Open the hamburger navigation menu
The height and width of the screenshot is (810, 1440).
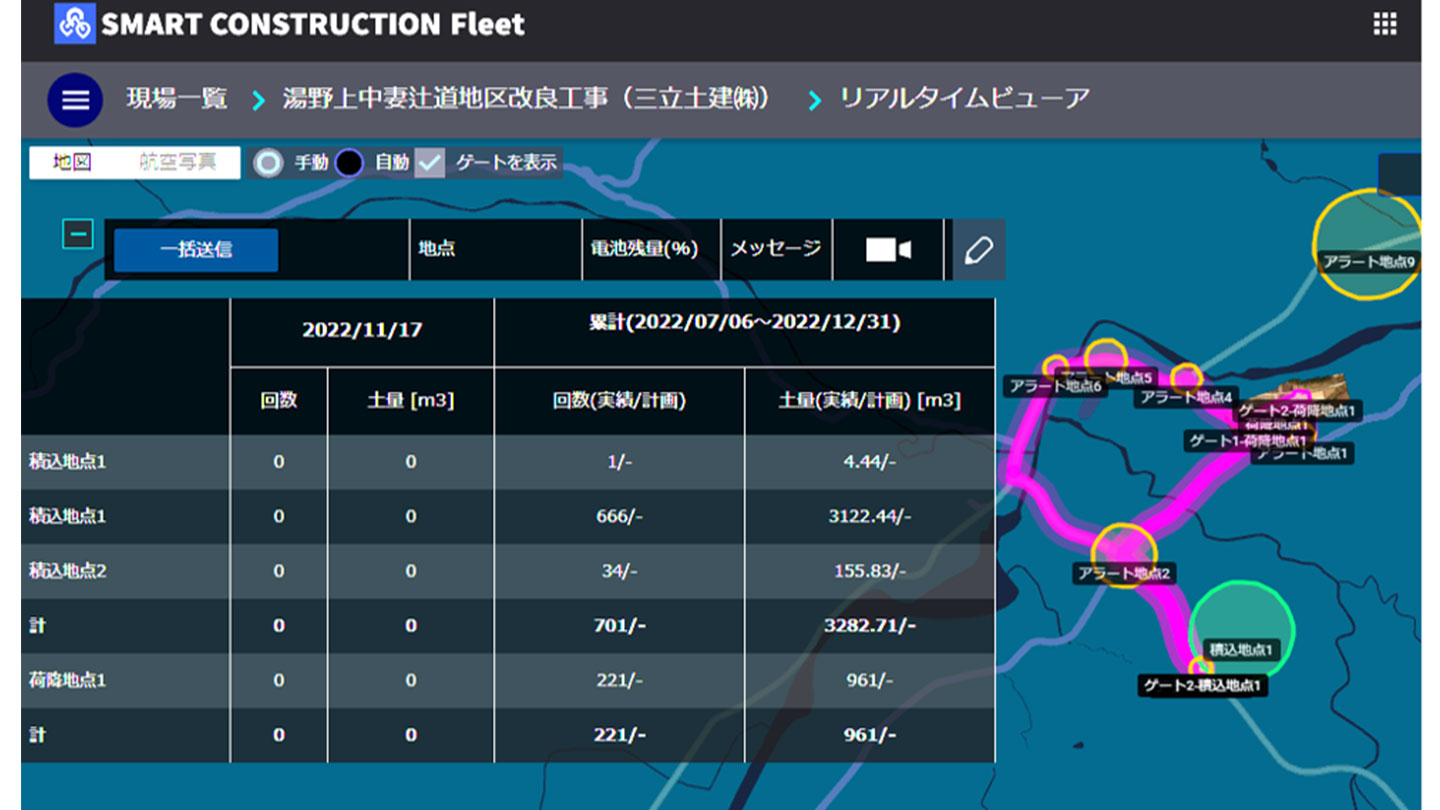[x=75, y=100]
